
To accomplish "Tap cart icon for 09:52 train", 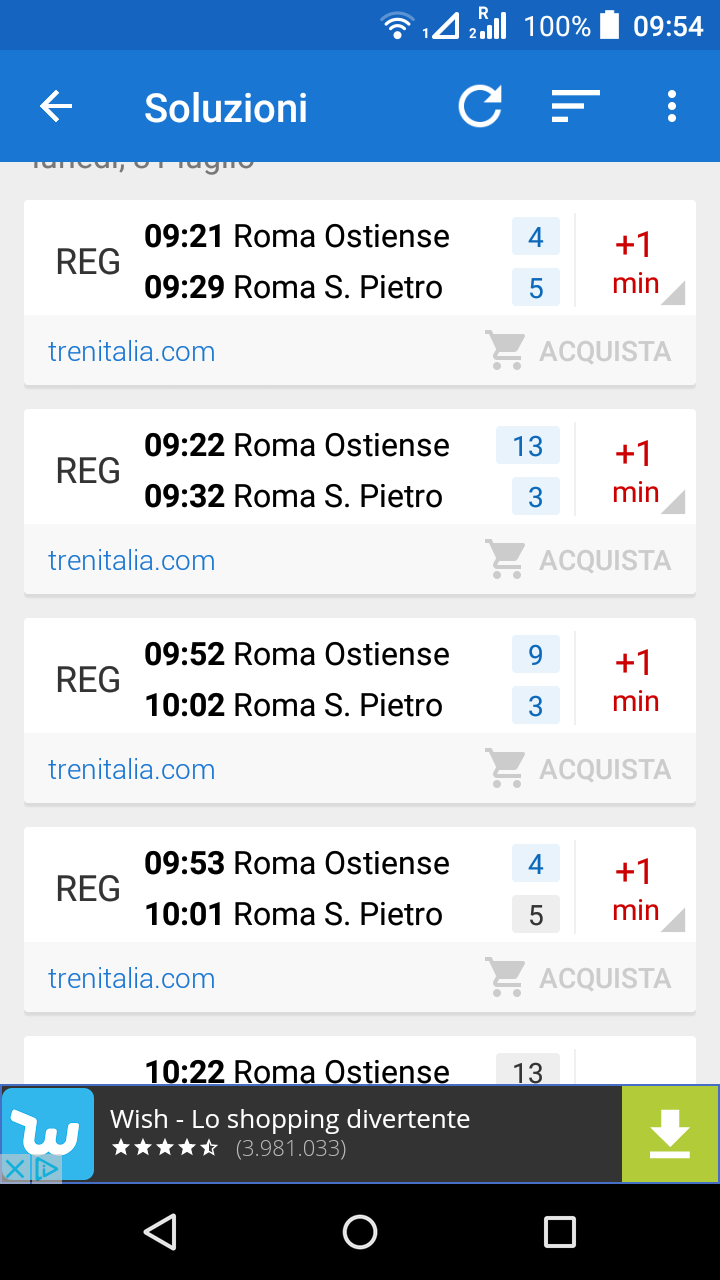I will pos(505,769).
